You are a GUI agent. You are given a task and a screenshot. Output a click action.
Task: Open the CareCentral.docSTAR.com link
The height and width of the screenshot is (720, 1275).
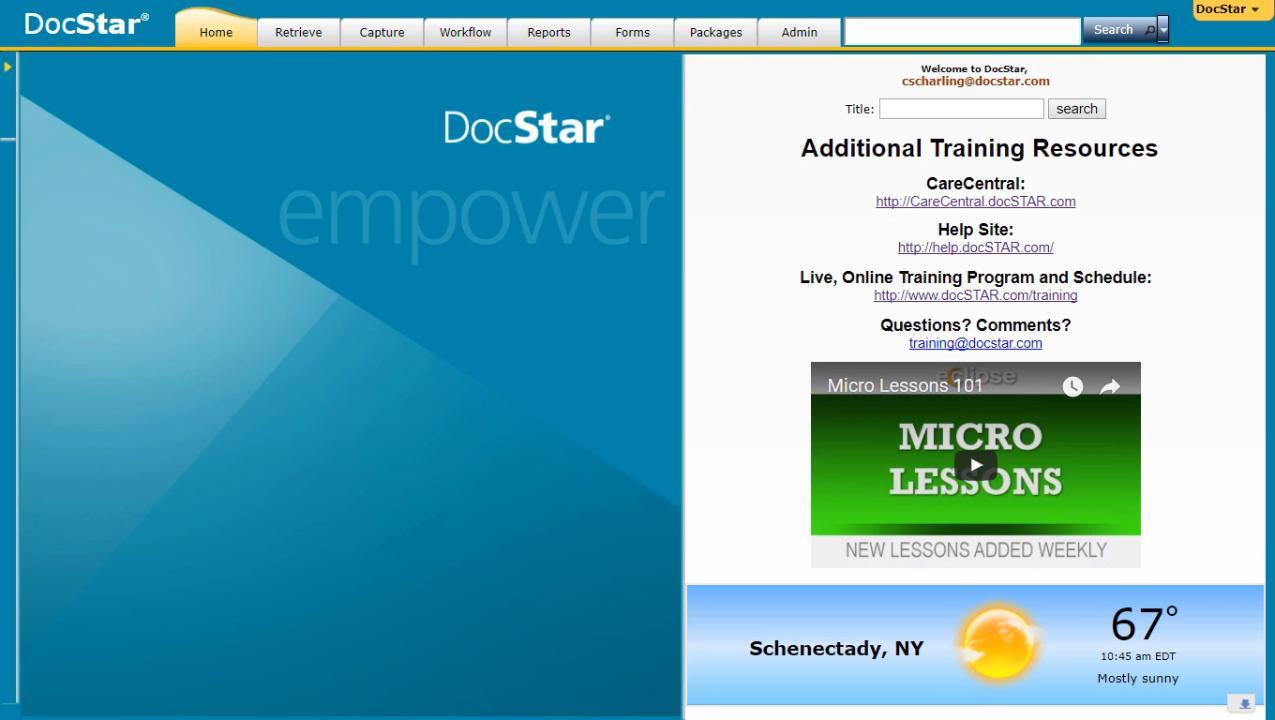point(976,201)
